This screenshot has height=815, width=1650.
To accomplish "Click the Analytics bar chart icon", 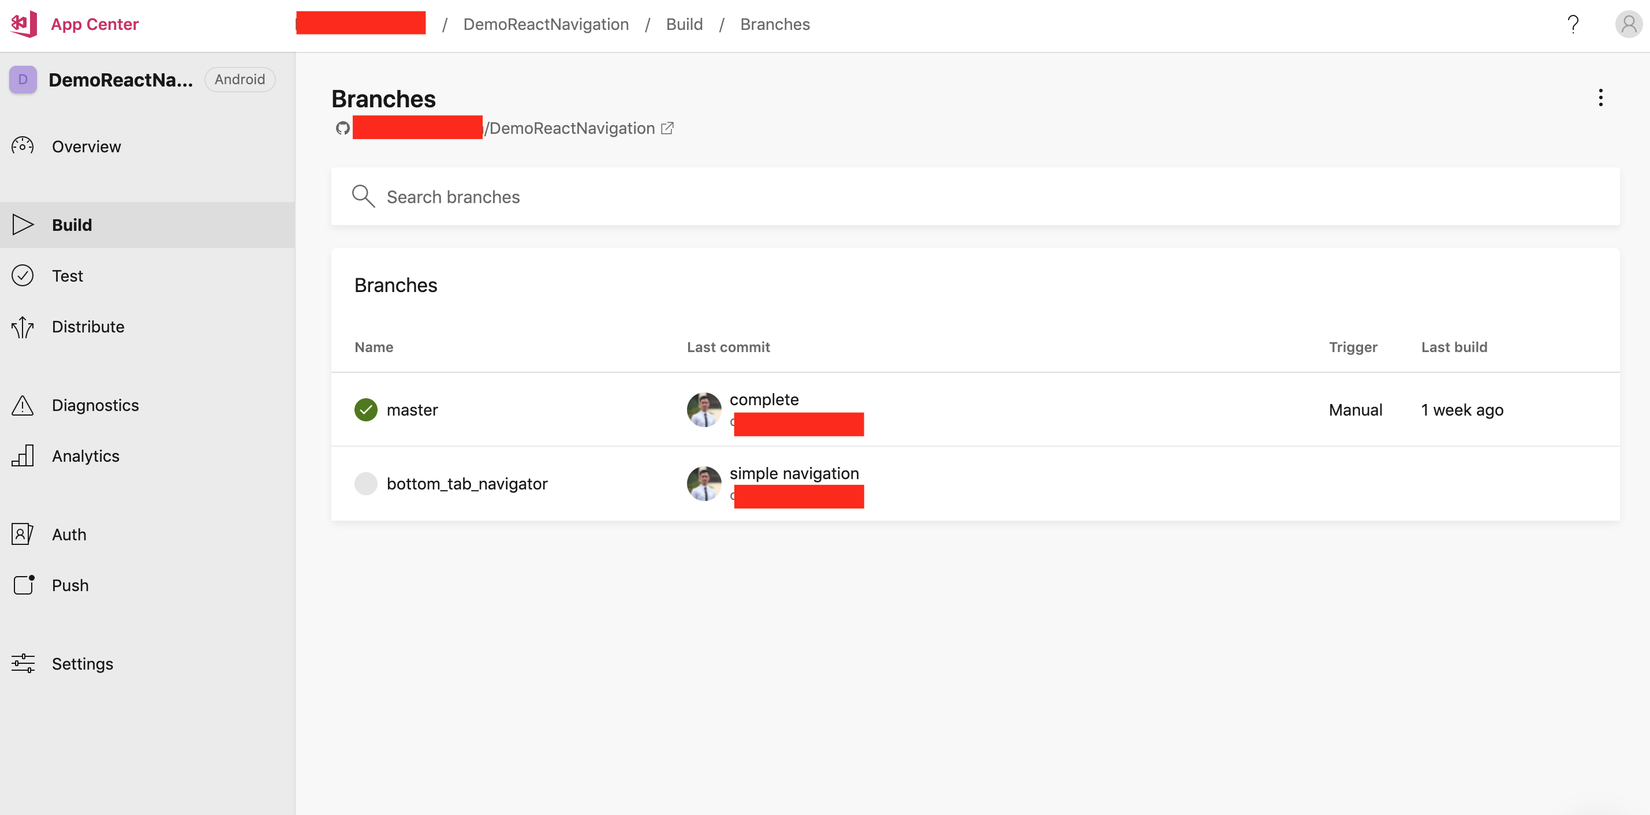I will click(x=23, y=456).
